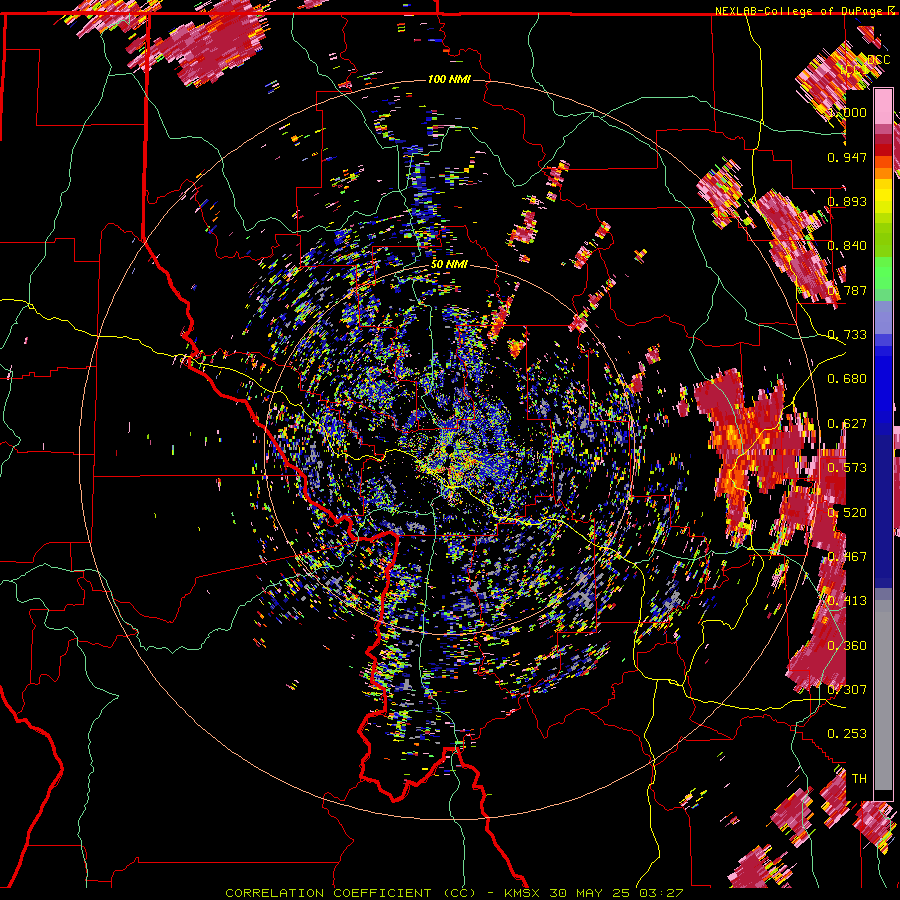Viewport: 900px width, 900px height.
Task: Pick the gray segment of the color scale
Action: [883, 695]
